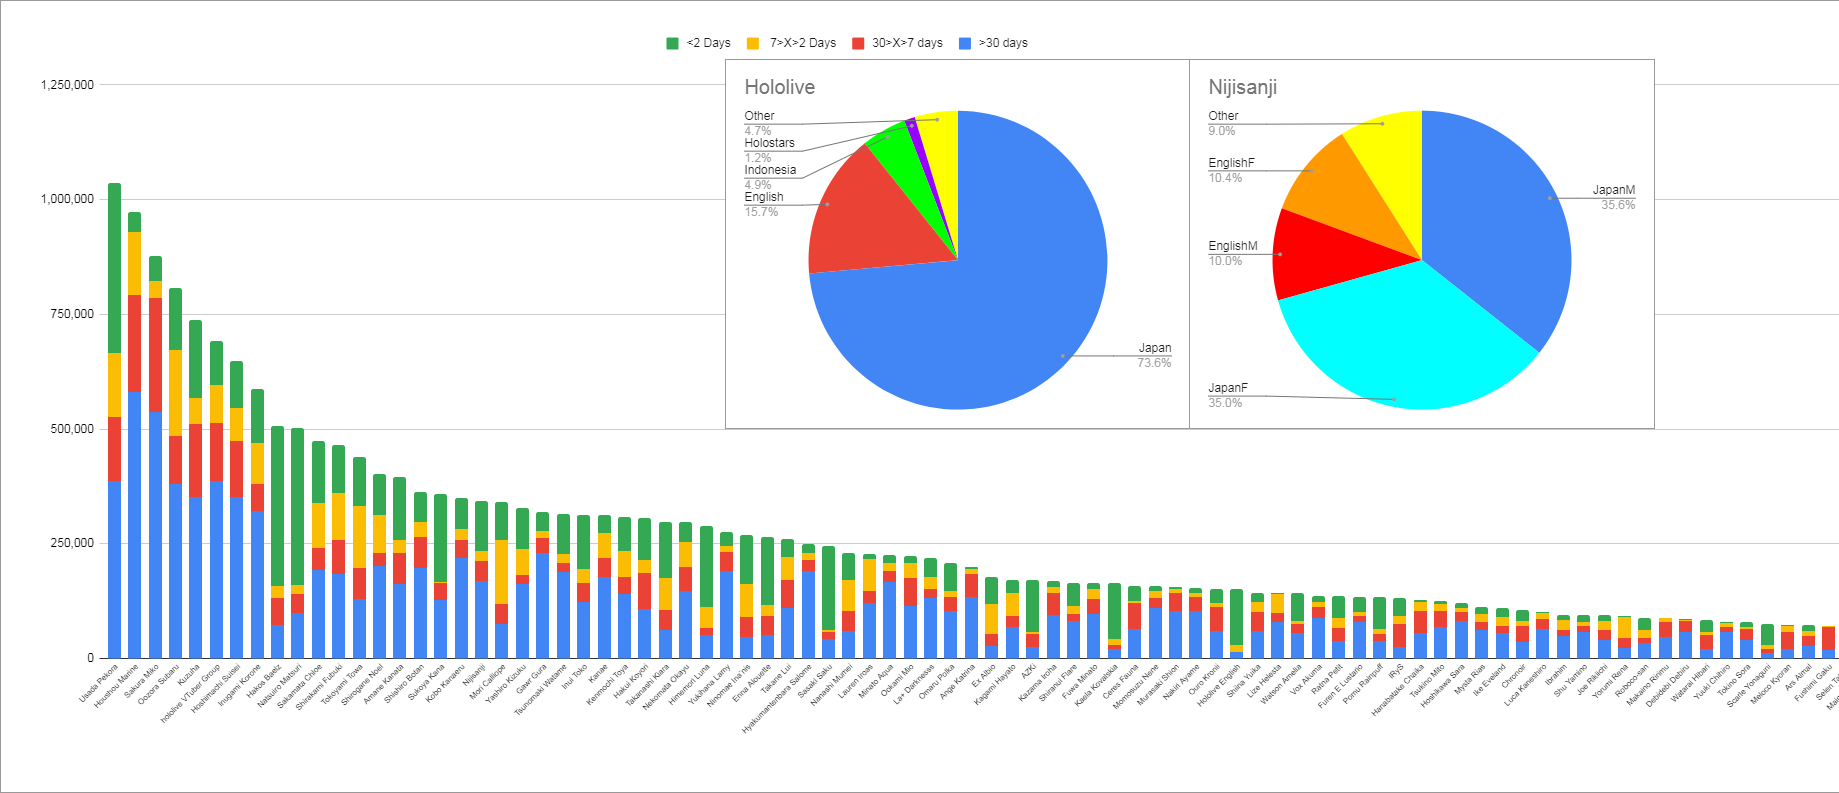This screenshot has height=793, width=1839.
Task: Click the '73.6%' value label
Action: point(1154,363)
